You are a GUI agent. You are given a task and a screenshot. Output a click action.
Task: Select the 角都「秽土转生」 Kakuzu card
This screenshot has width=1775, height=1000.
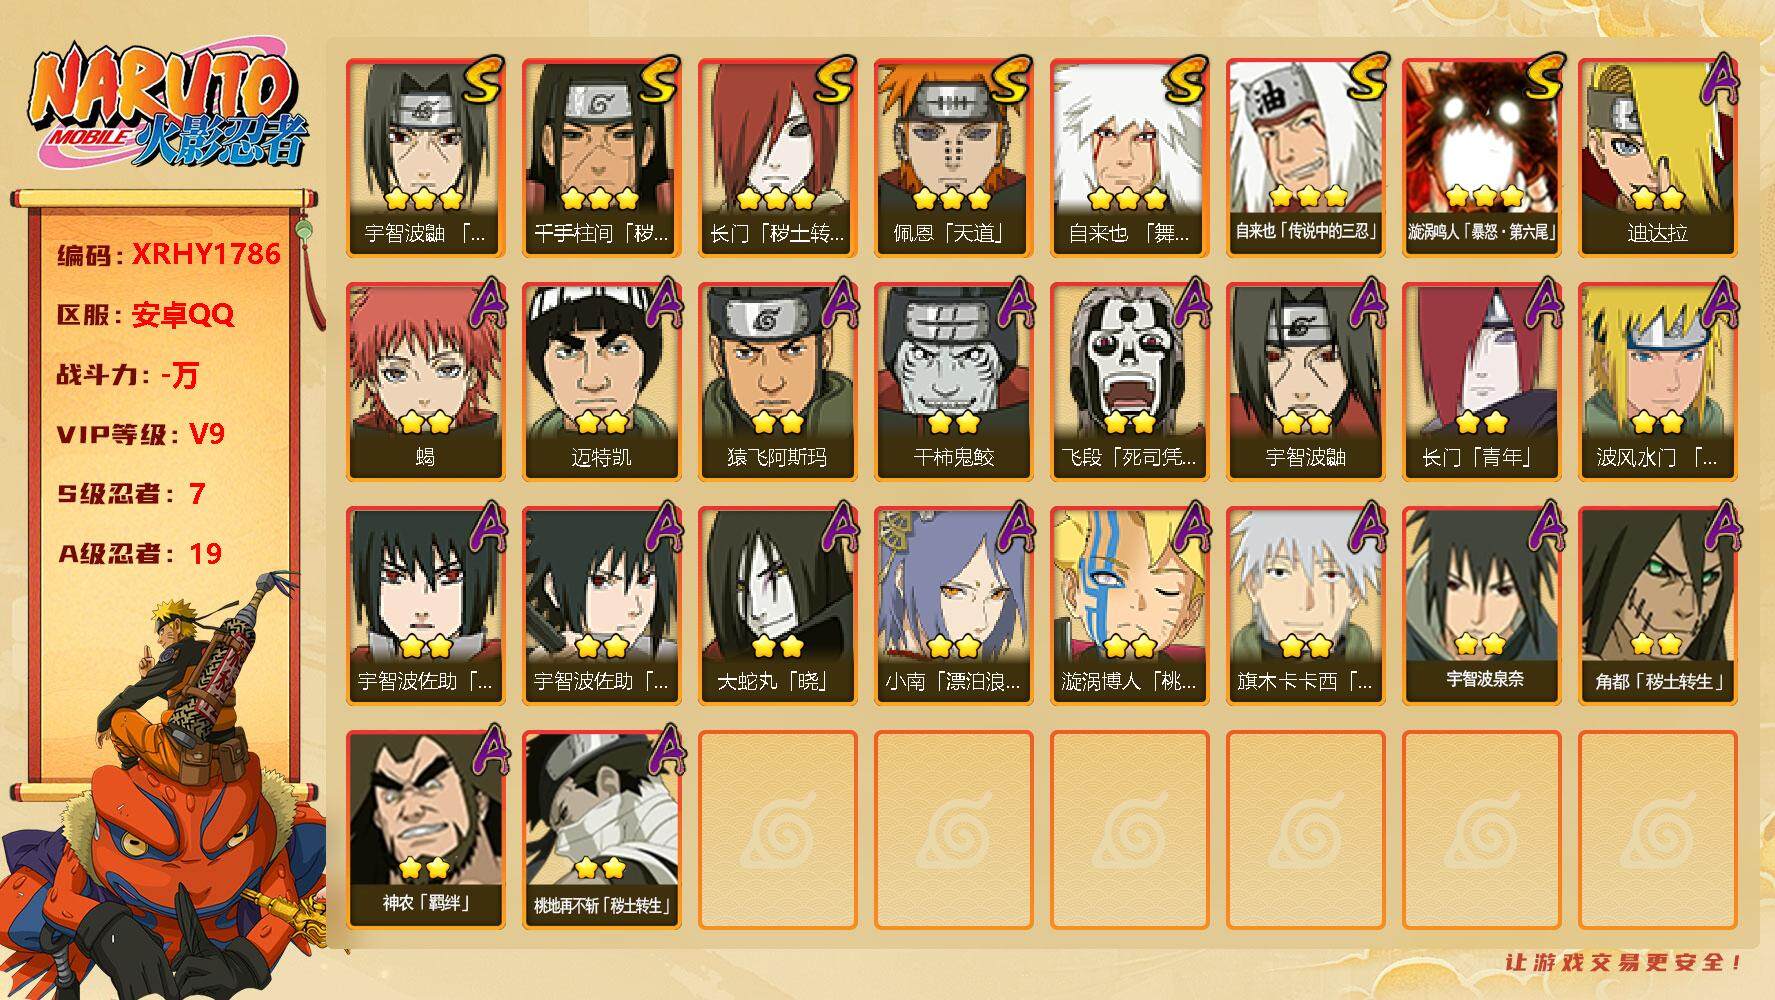click(x=1657, y=605)
